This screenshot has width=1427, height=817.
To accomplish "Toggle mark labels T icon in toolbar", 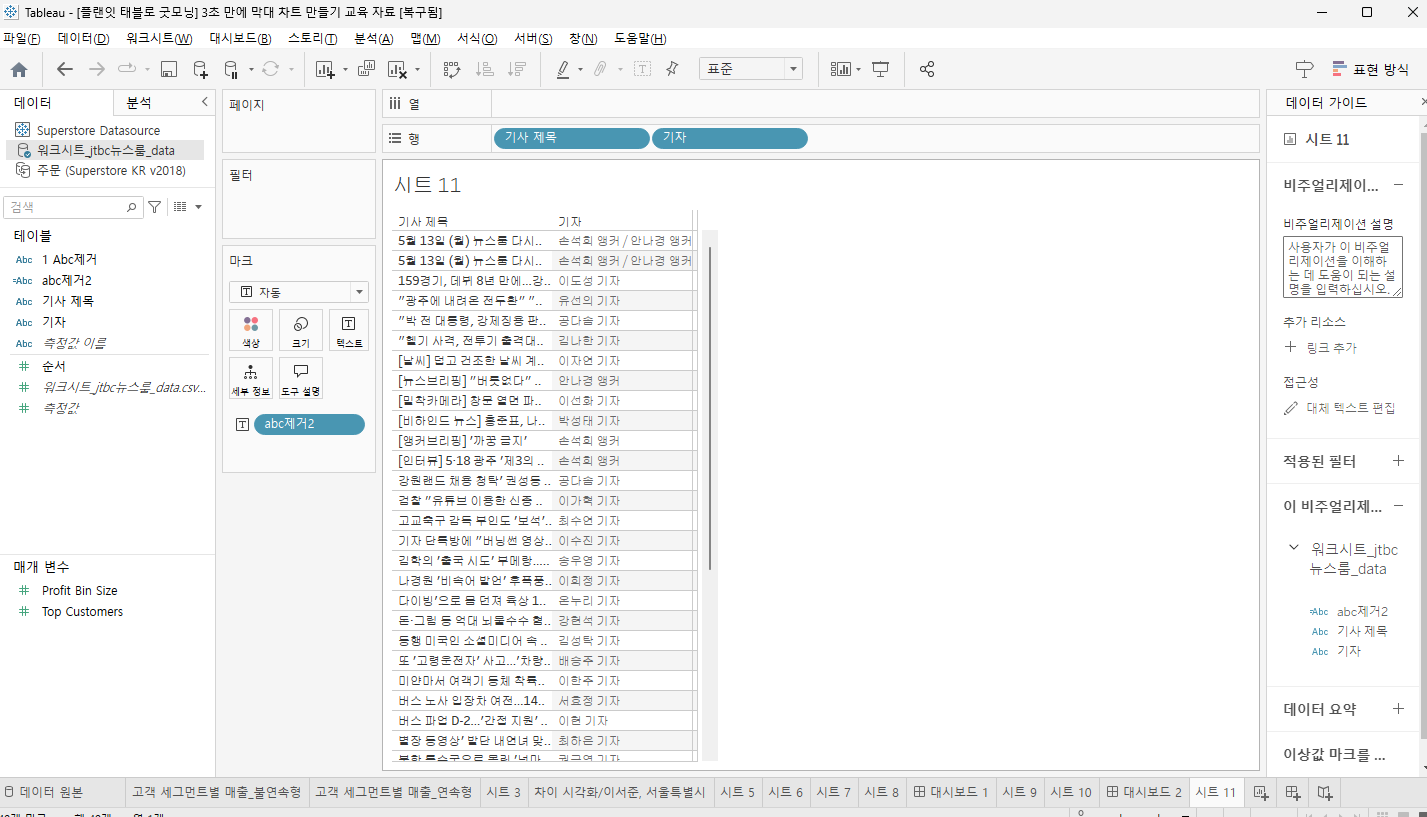I will pyautogui.click(x=642, y=69).
